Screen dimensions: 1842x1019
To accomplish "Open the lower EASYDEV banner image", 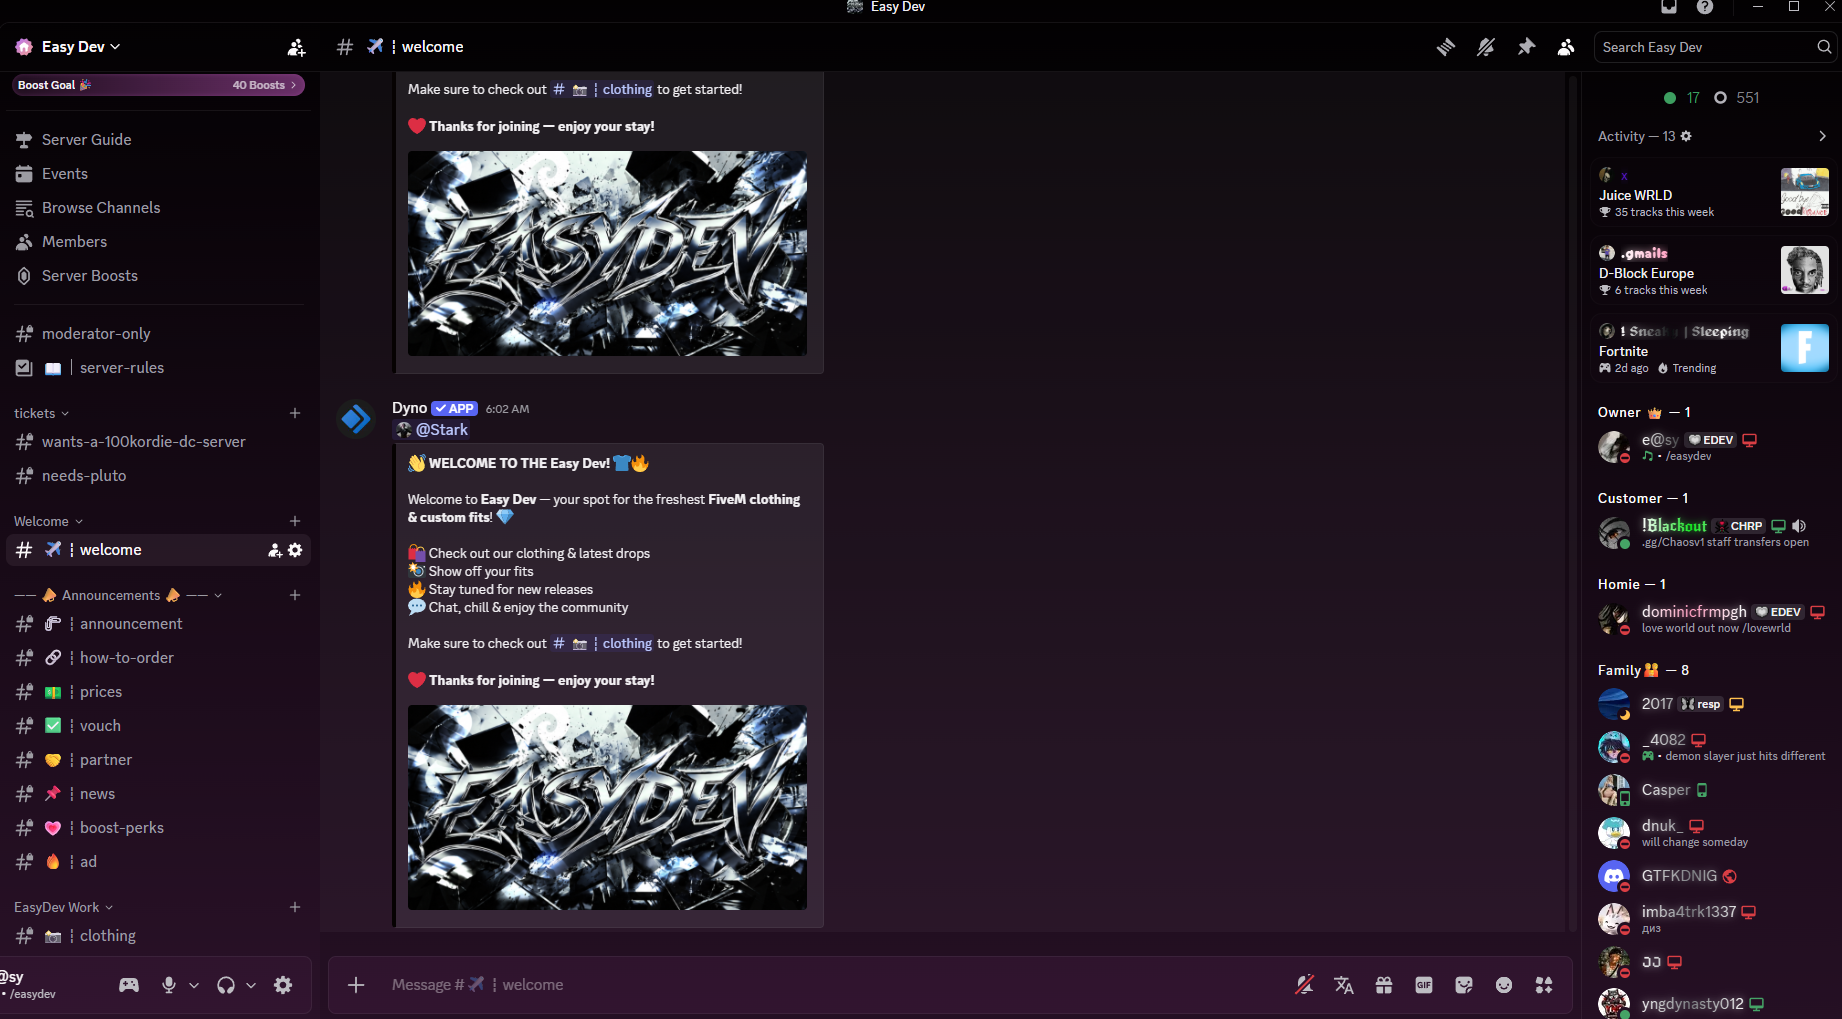I will [607, 808].
